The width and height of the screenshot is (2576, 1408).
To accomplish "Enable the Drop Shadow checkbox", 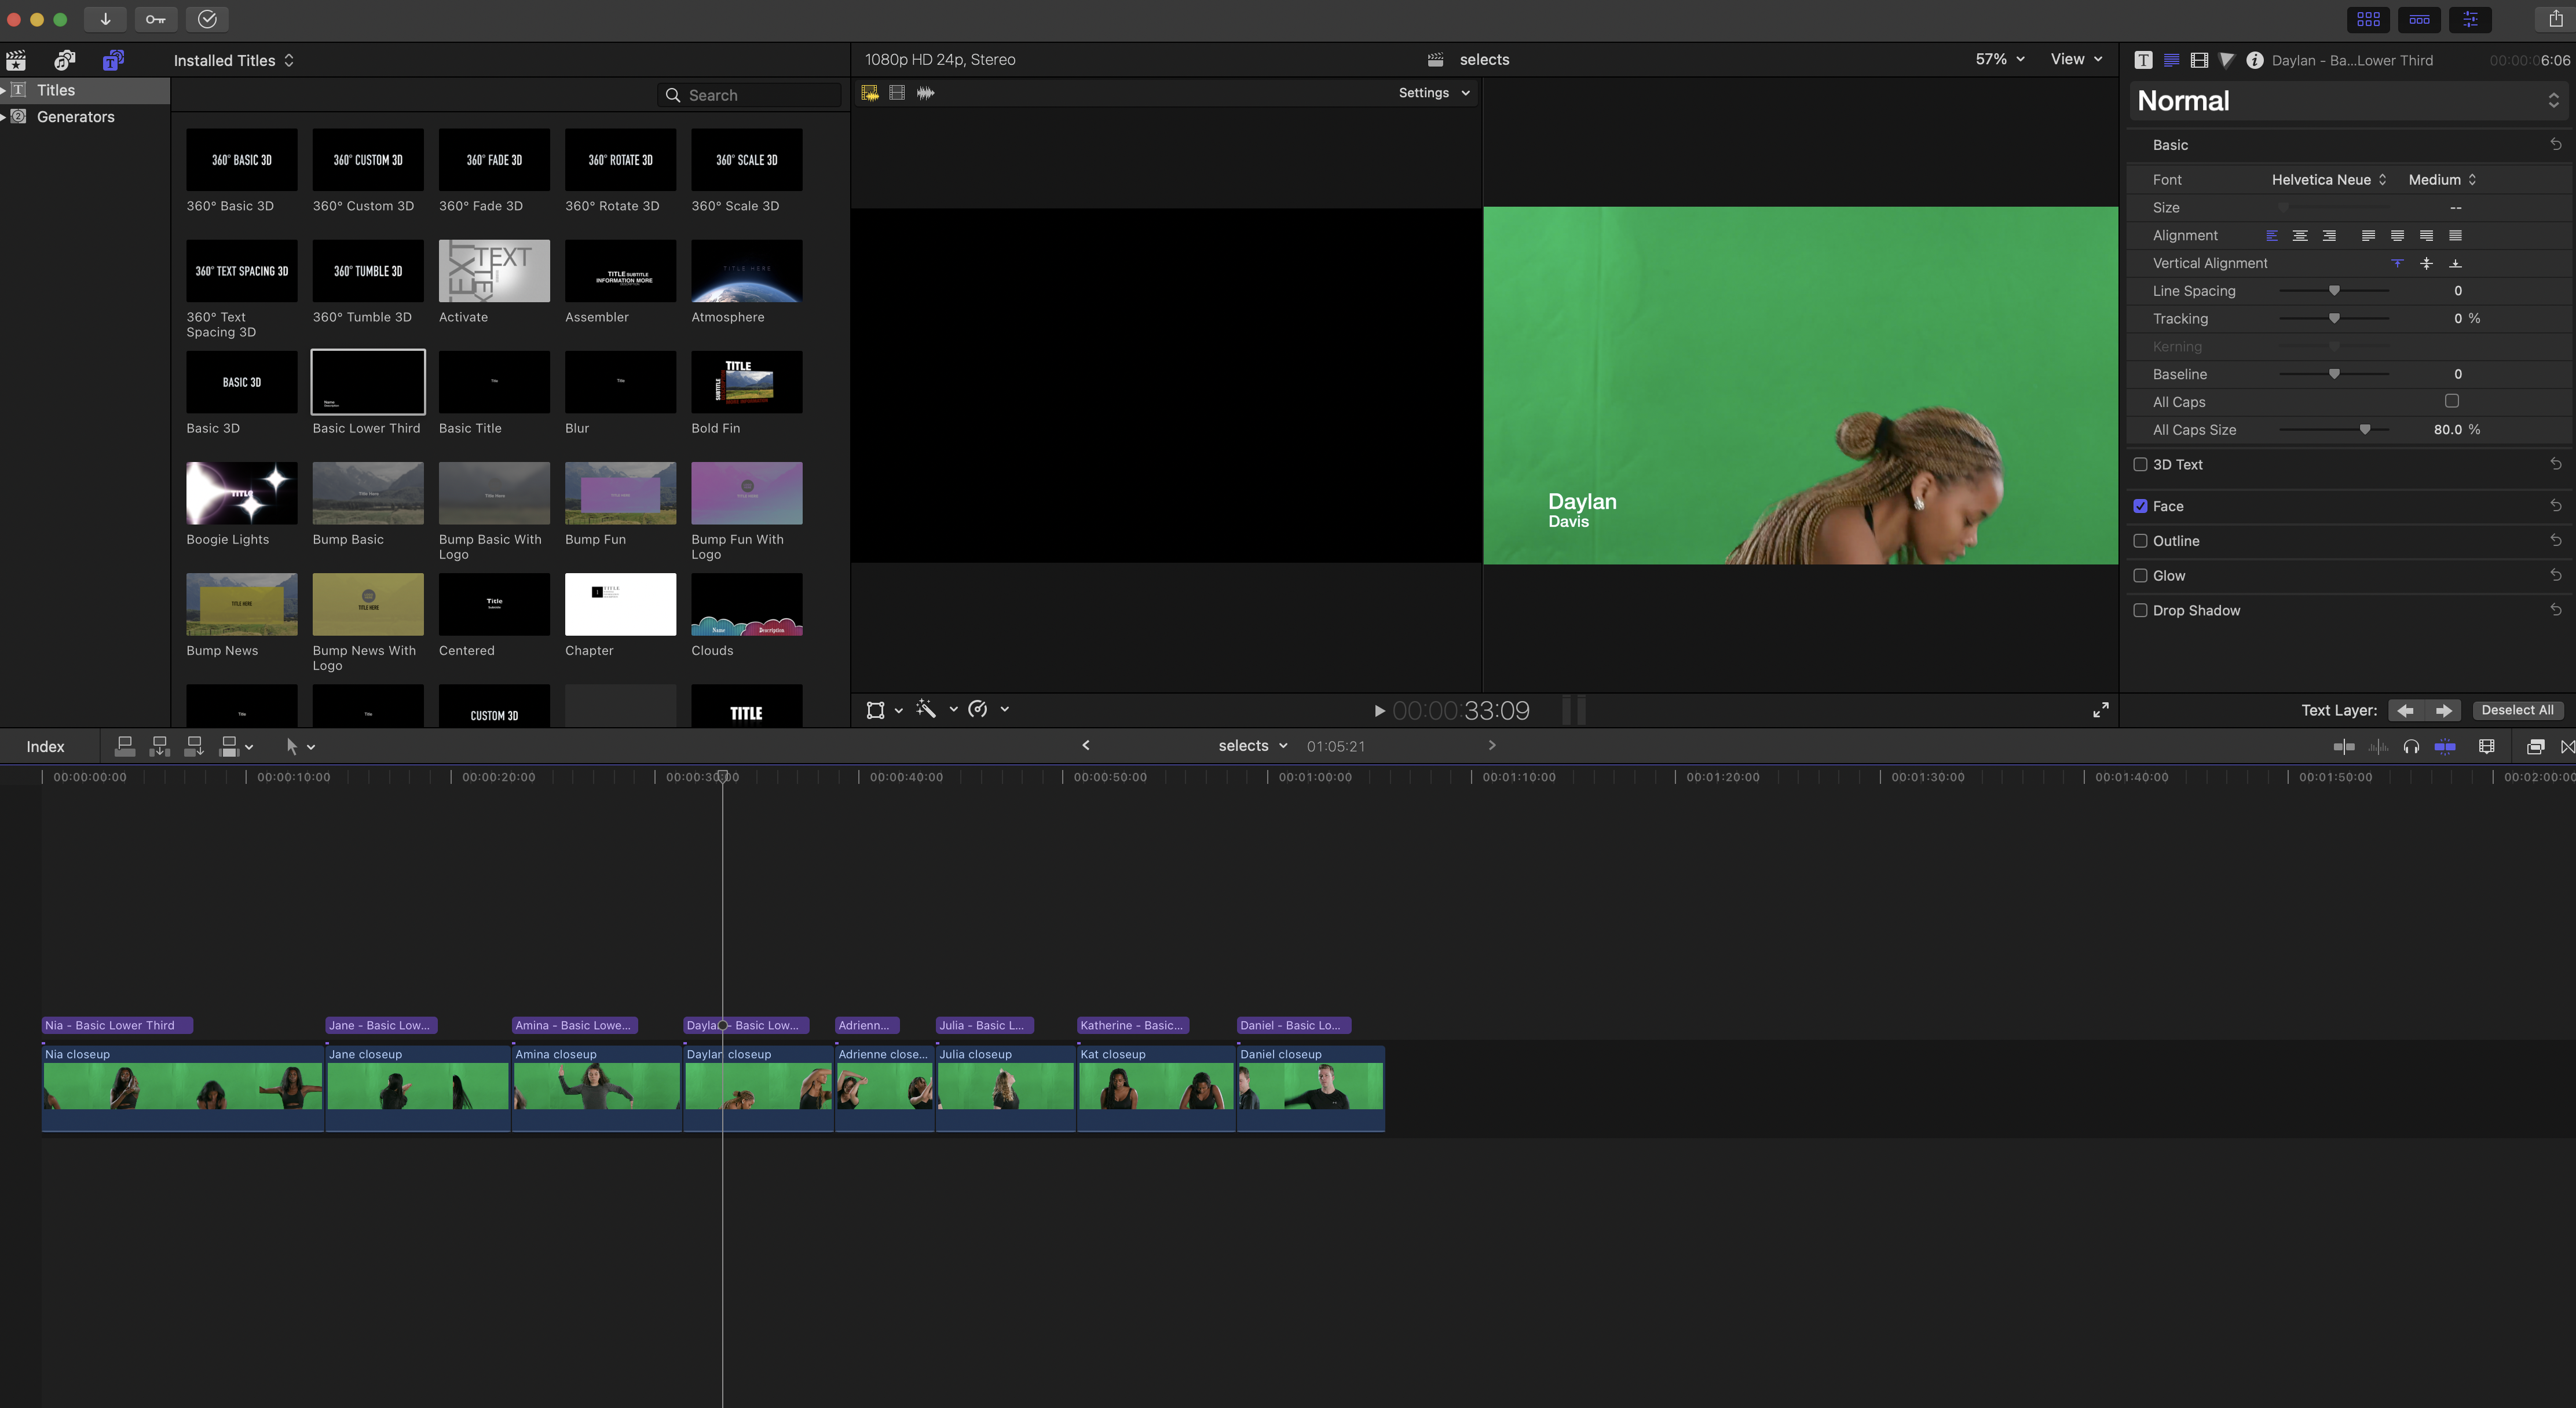I will (x=2140, y=610).
